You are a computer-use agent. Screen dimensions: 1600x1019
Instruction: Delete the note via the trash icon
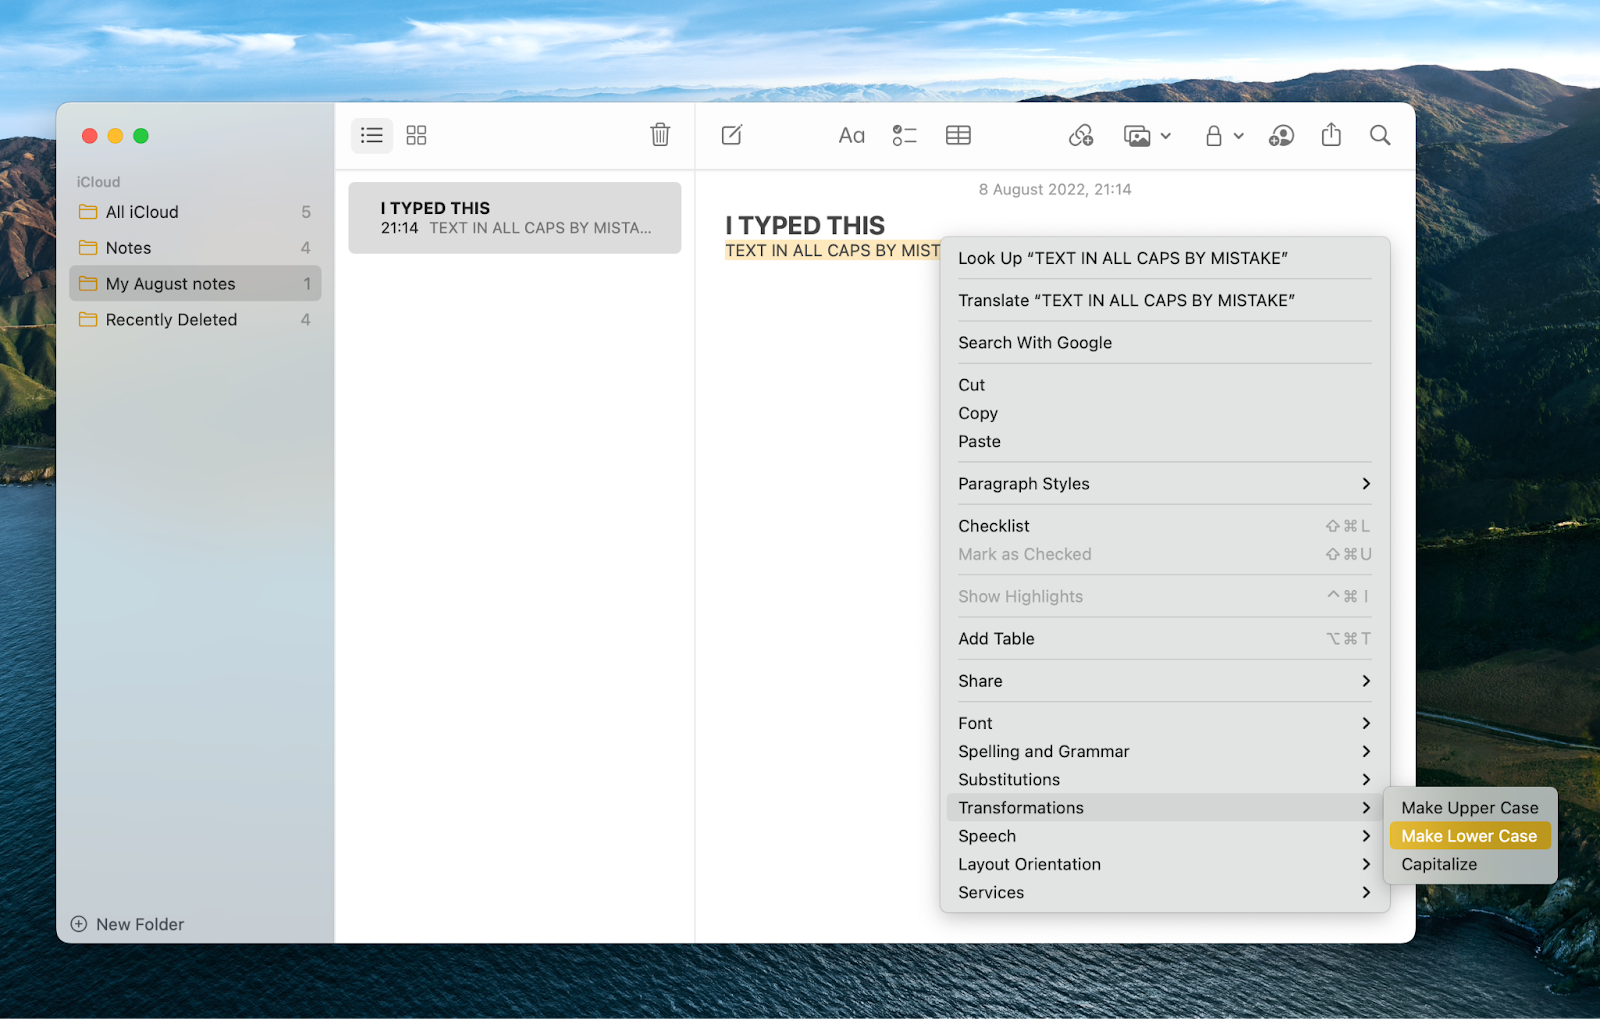pyautogui.click(x=660, y=135)
